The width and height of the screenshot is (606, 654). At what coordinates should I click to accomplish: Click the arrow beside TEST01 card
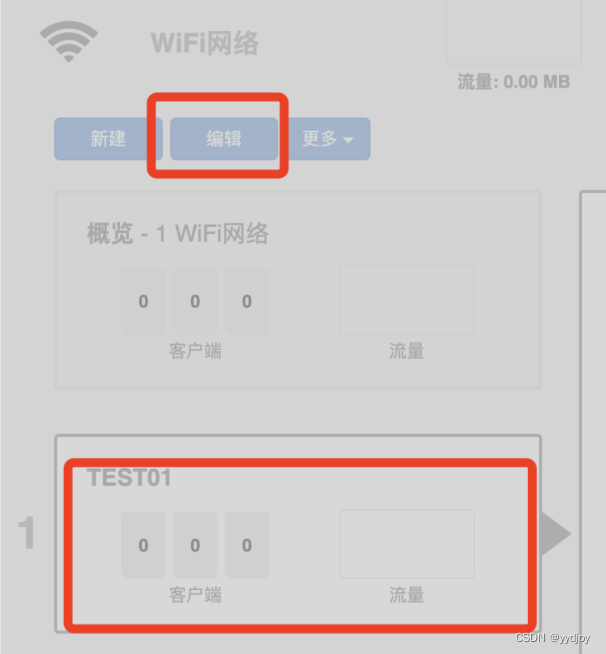pos(556,534)
